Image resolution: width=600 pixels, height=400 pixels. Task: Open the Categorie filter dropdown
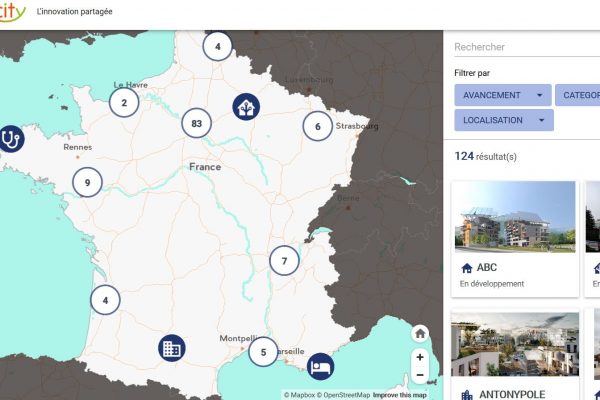578,95
